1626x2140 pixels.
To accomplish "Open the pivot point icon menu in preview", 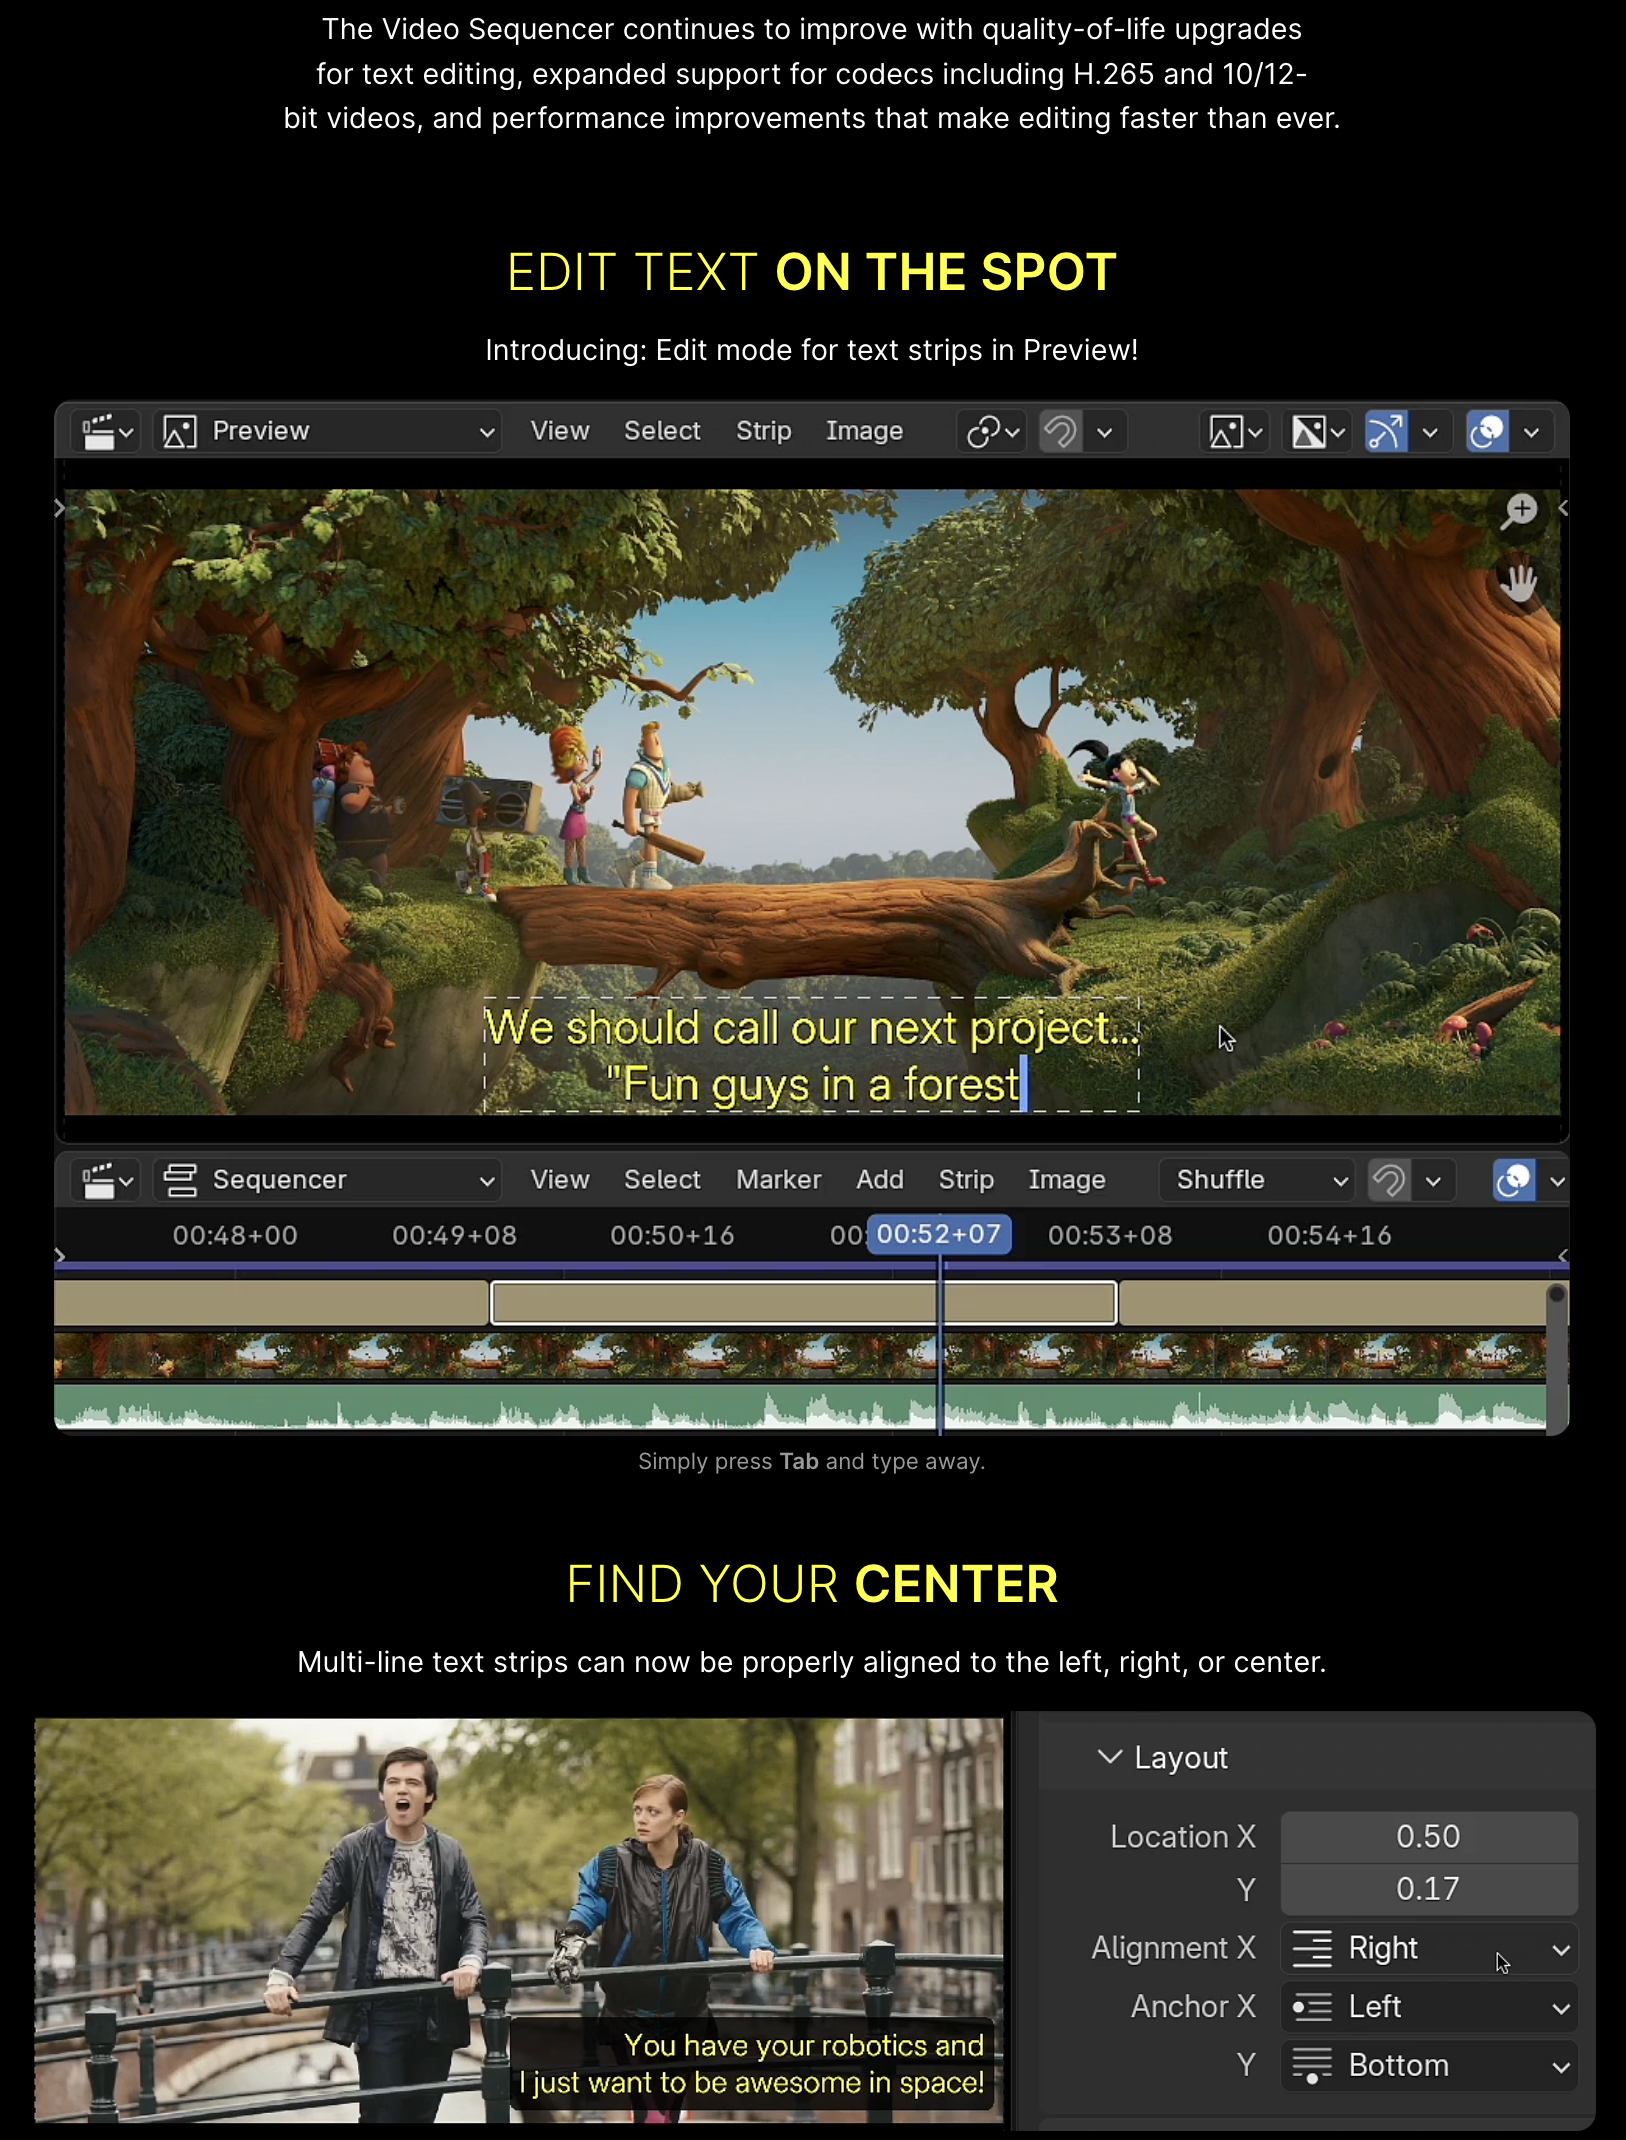I will 991,432.
